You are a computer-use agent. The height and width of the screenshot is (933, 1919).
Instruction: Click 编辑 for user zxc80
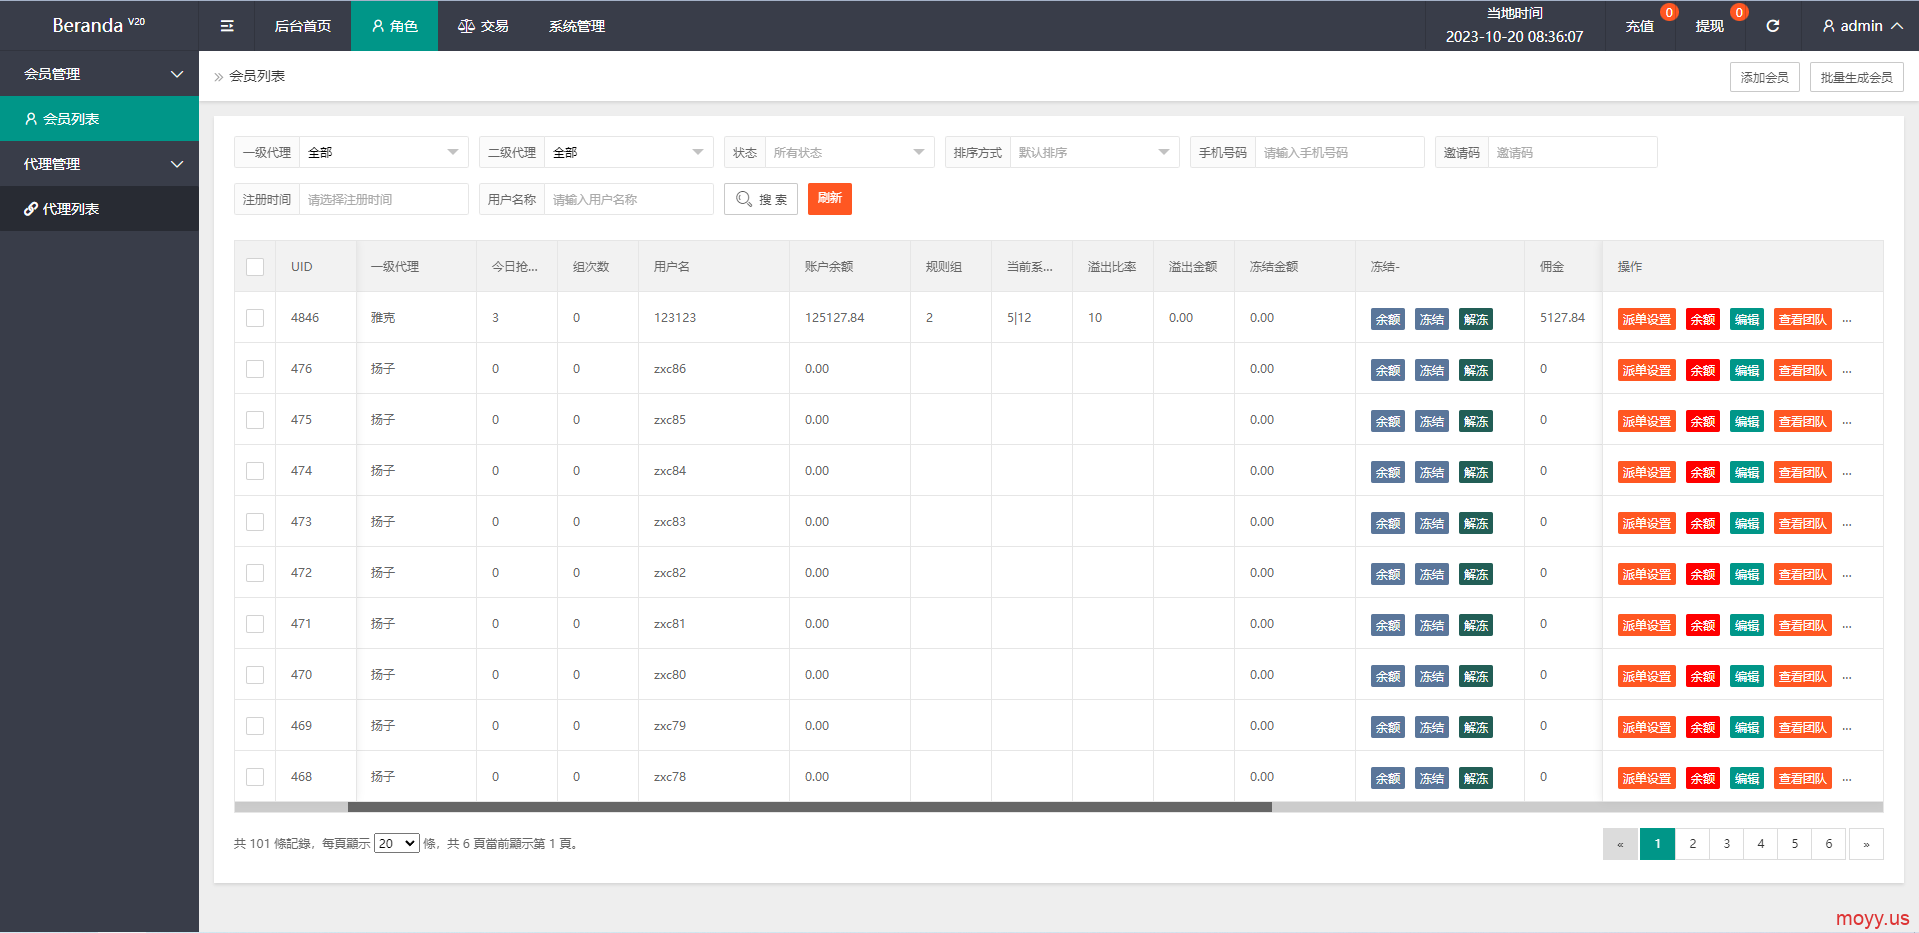click(1747, 676)
